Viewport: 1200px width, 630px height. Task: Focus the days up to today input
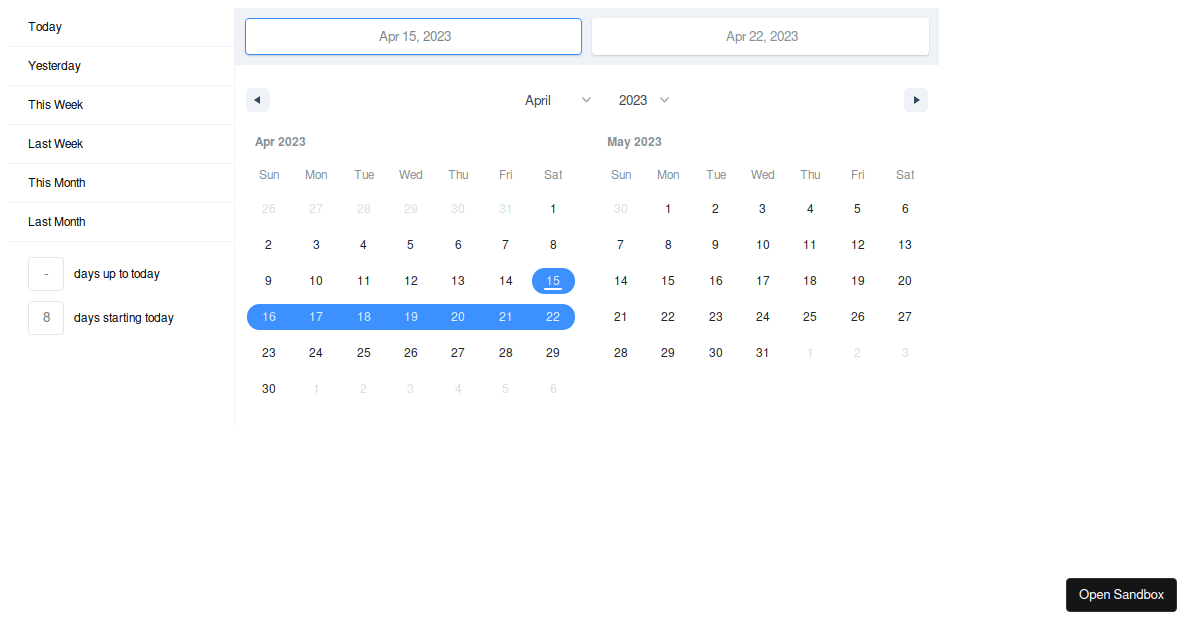(46, 274)
